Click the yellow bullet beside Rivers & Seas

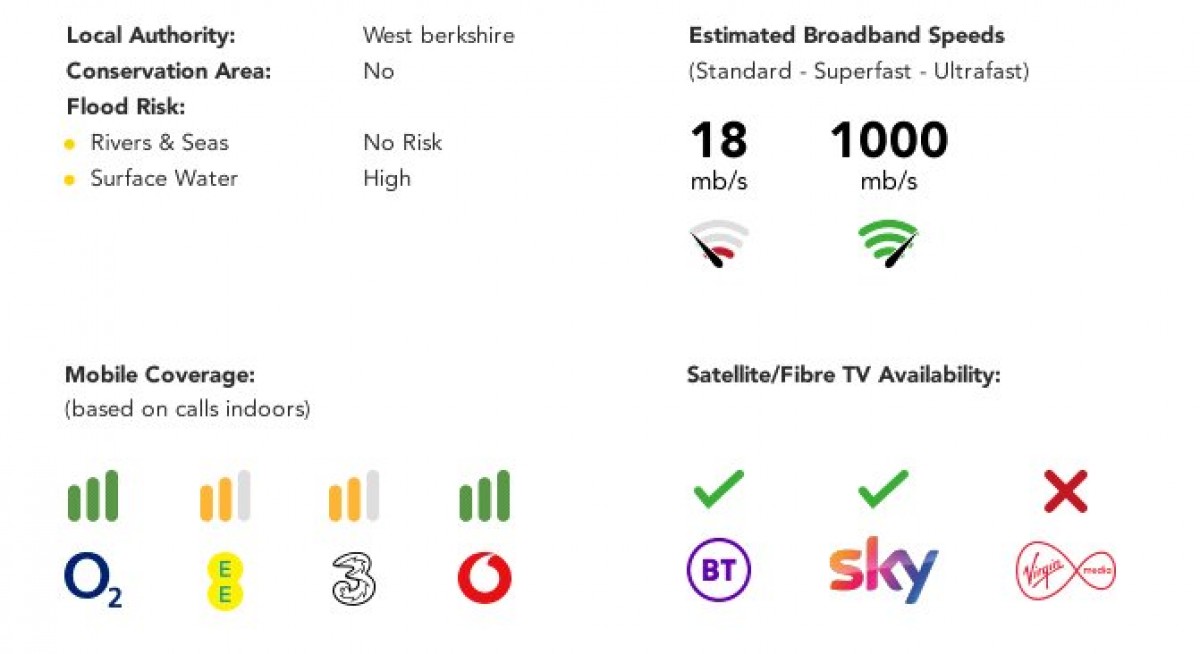(69, 144)
